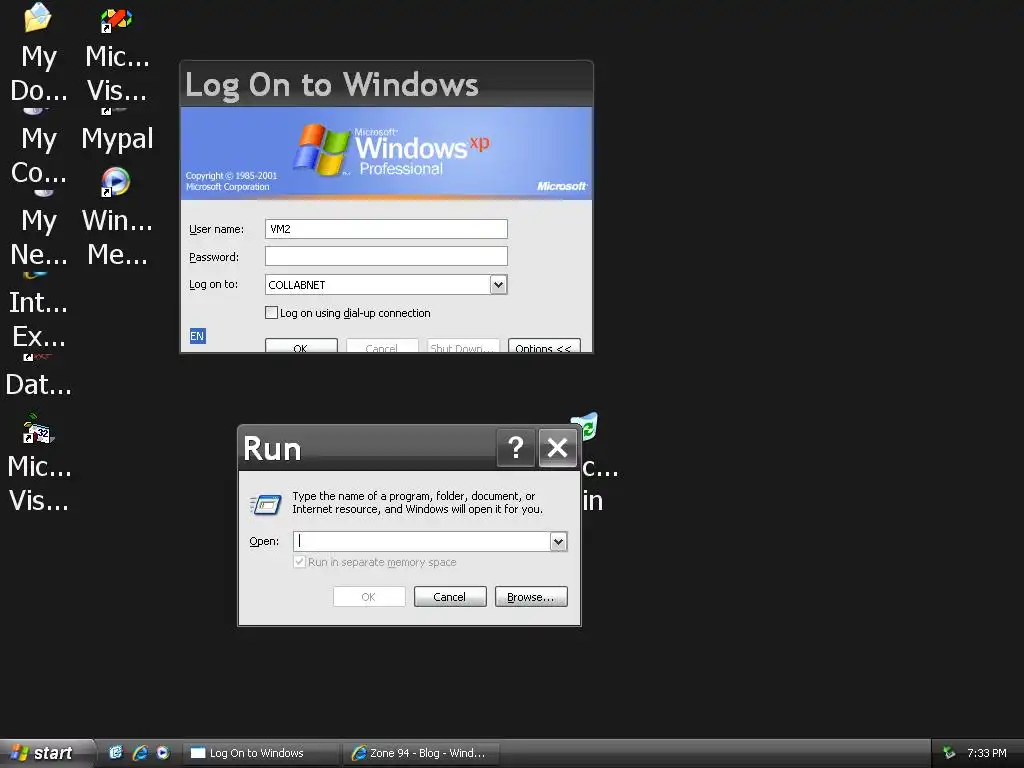Focus the User name field containing VM2
The image size is (1024, 768).
386,229
